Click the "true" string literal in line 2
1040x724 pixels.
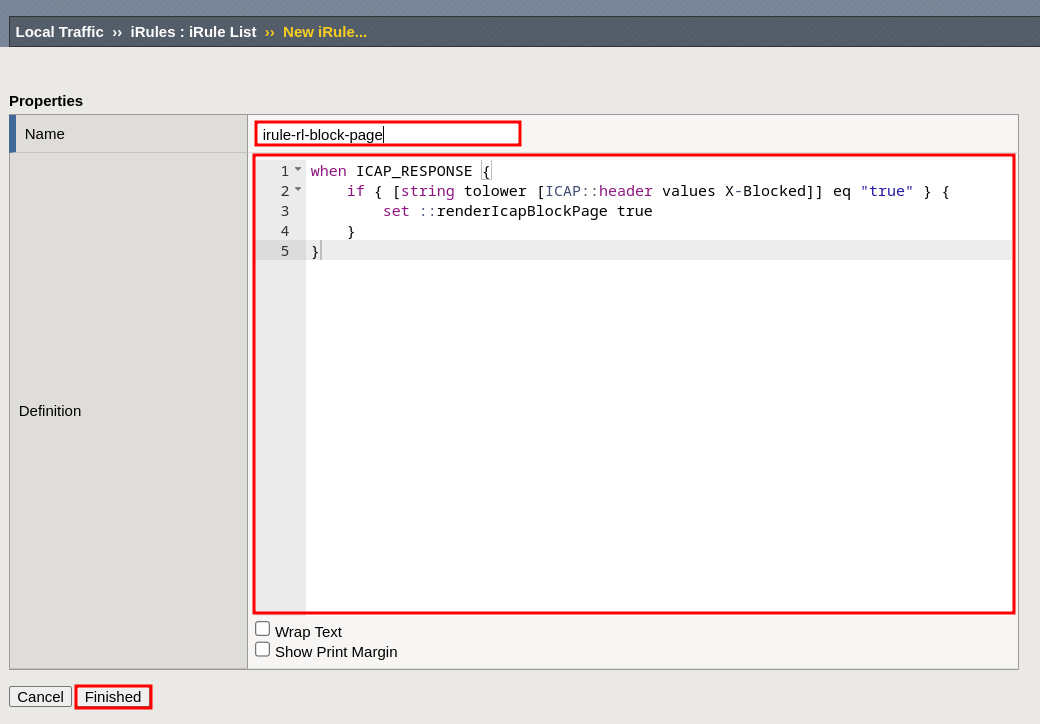[x=886, y=191]
